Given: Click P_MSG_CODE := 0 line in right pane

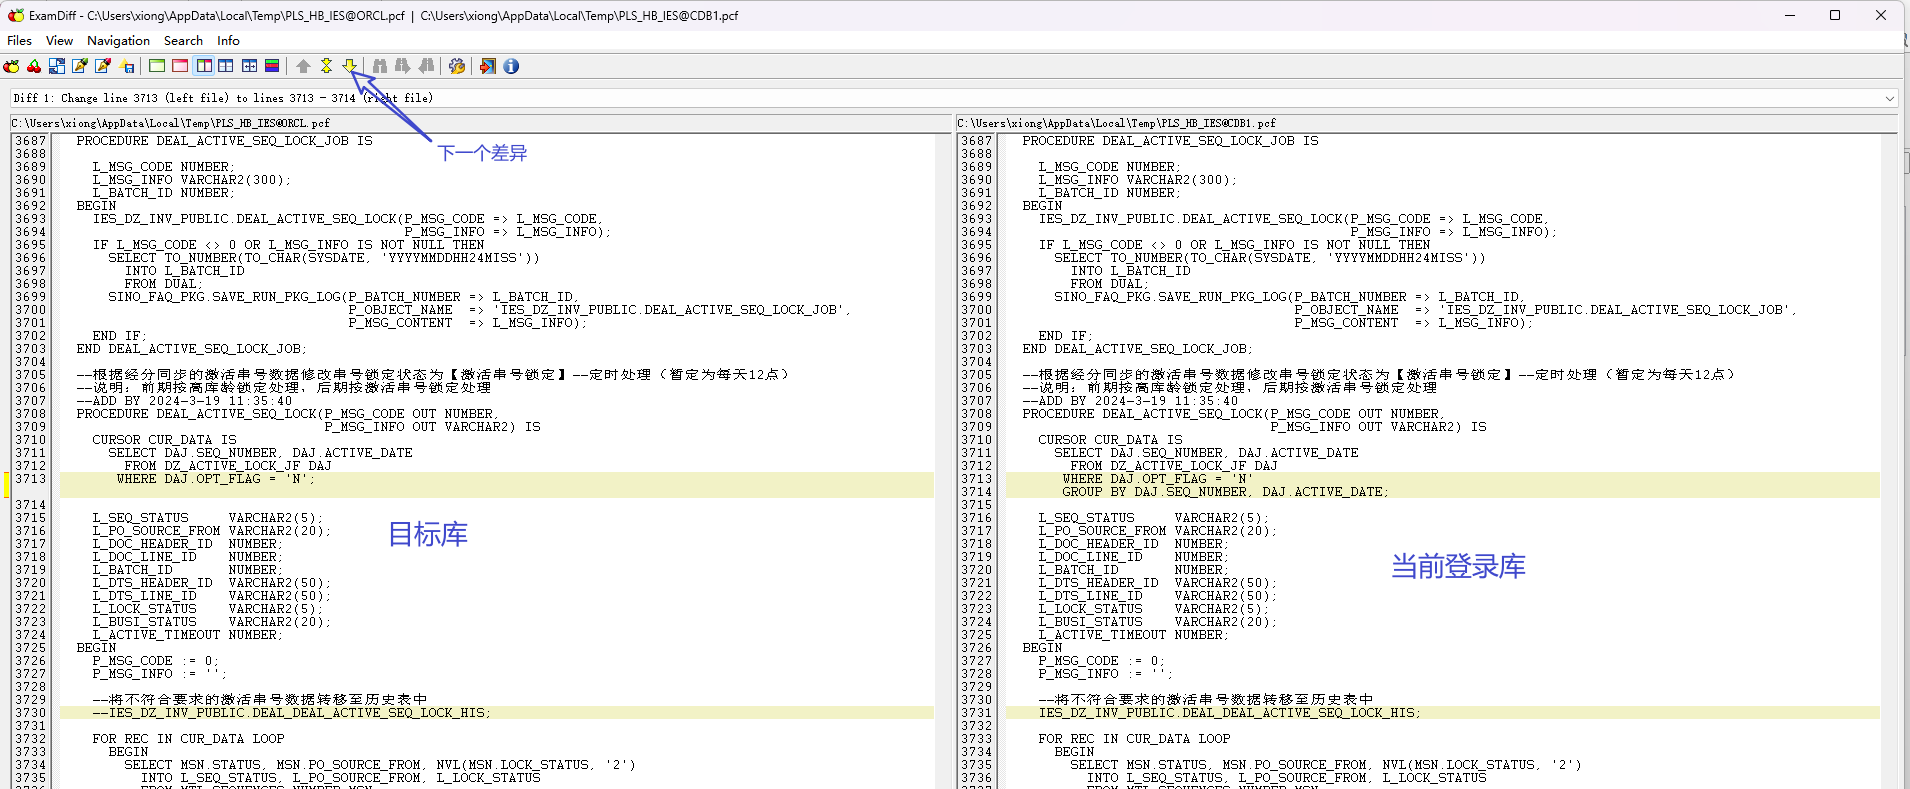Looking at the screenshot, I should [1102, 661].
